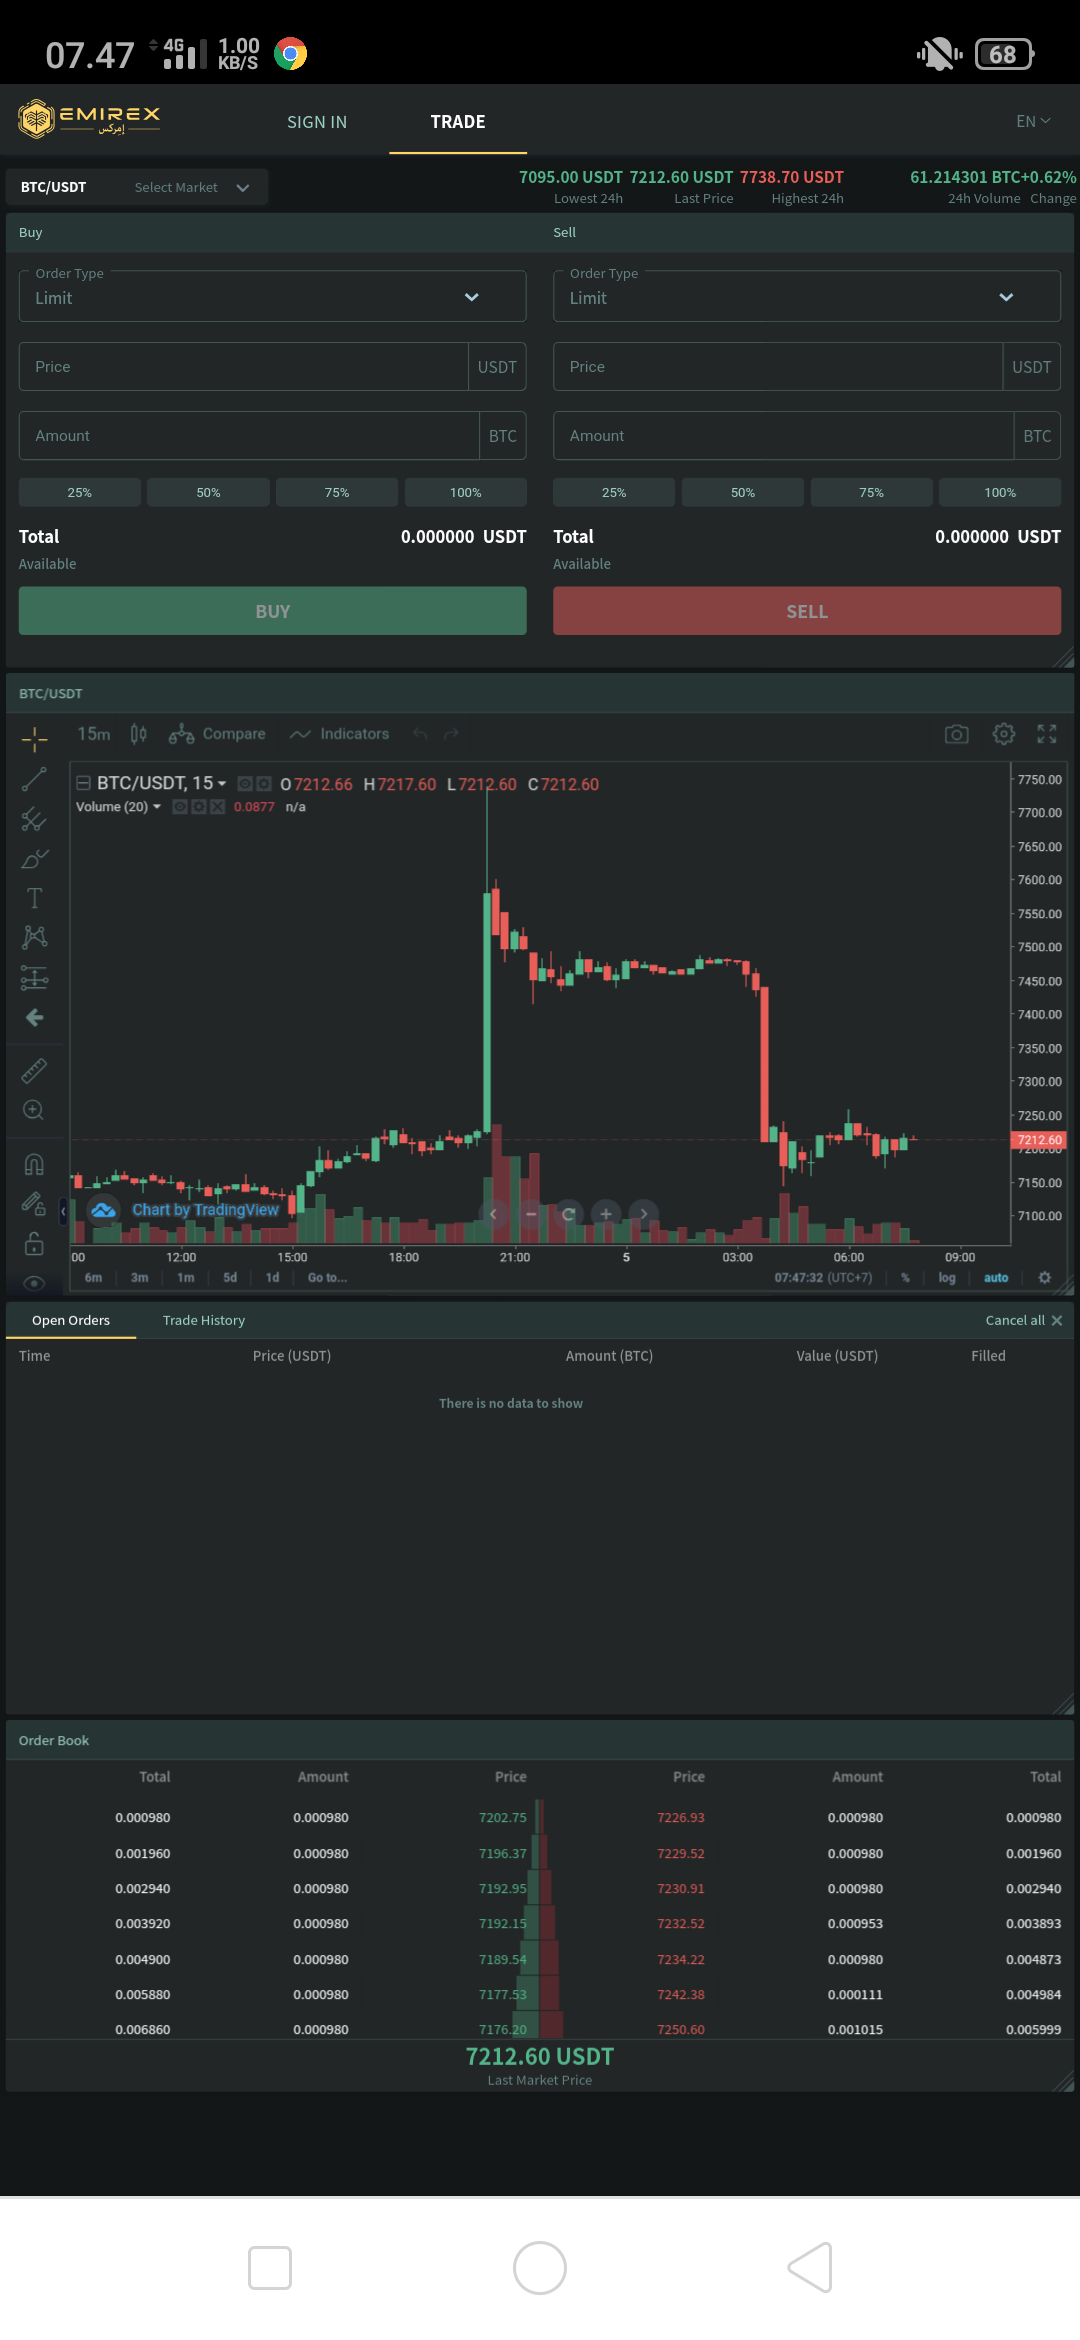Screen dimensions: 1080x2340
Task: Open Sell Order Type dropdown
Action: click(x=807, y=297)
